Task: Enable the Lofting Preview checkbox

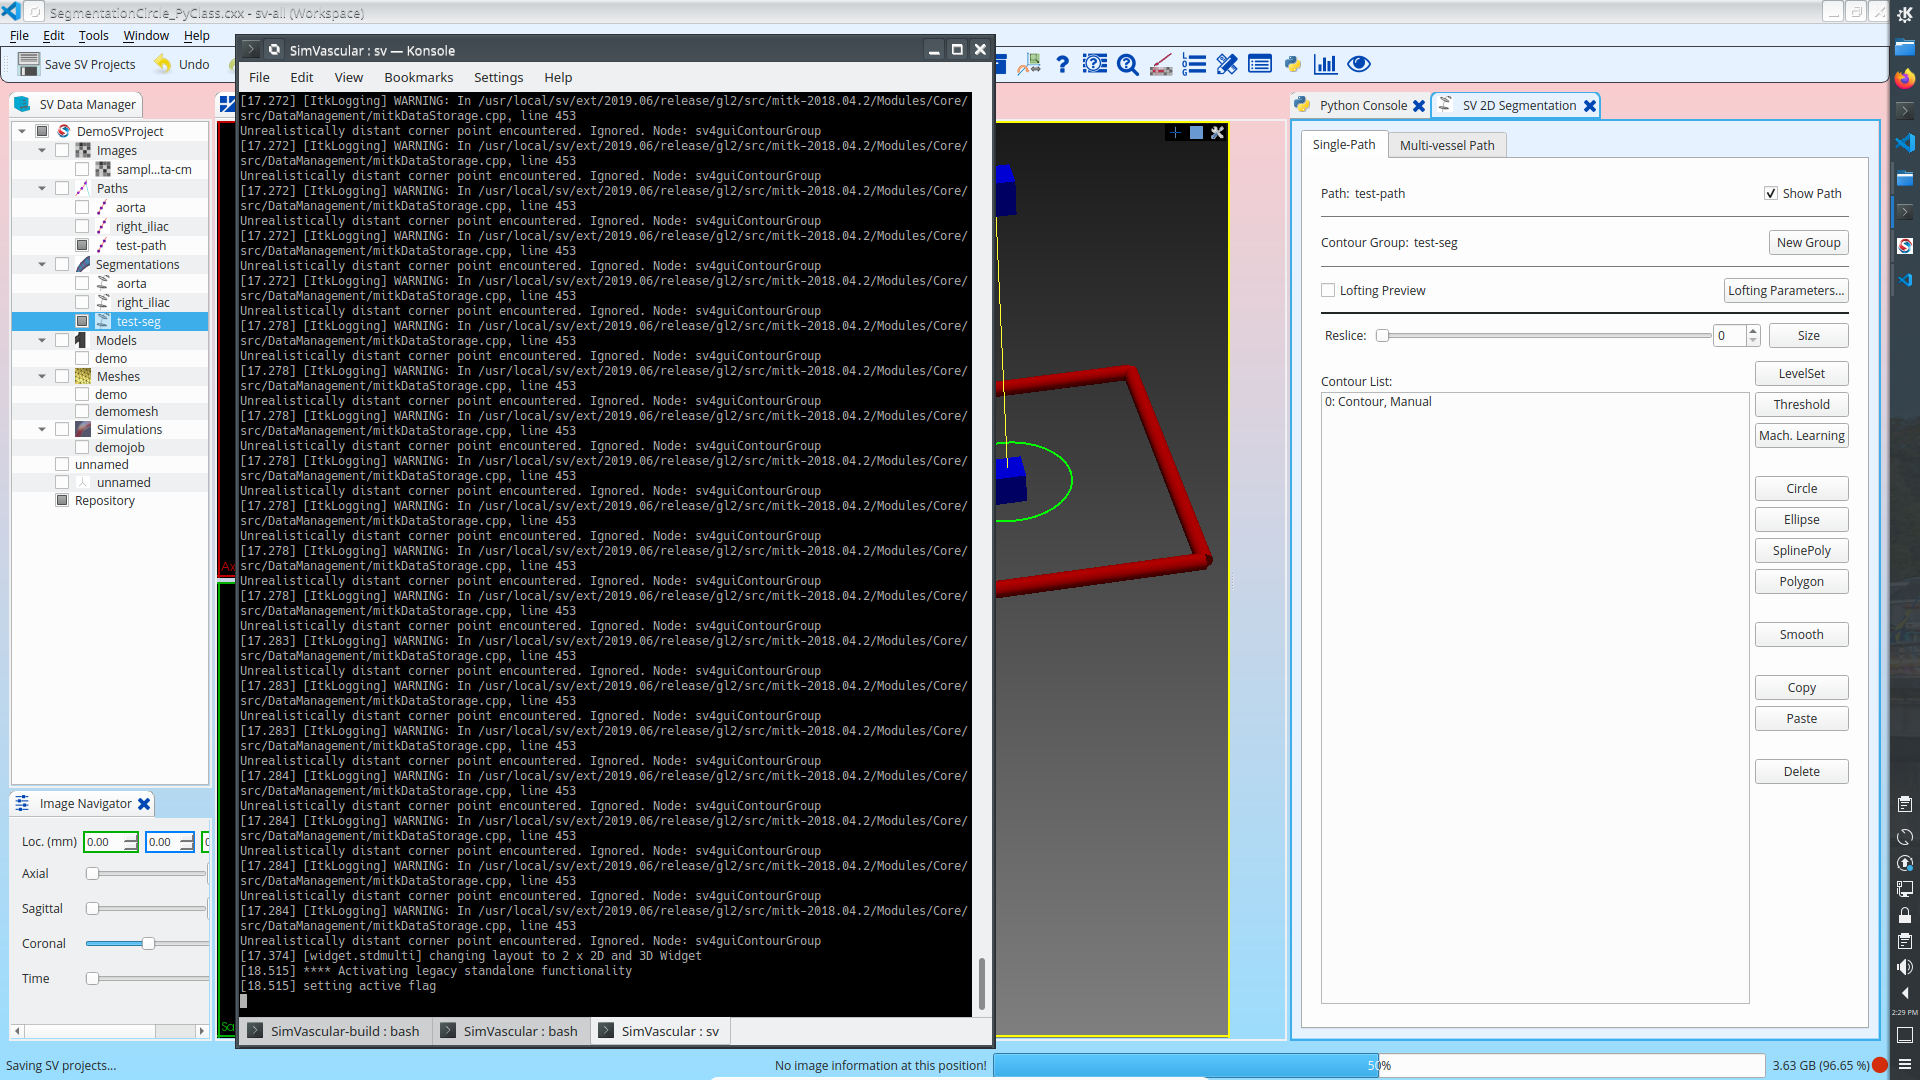Action: pyautogui.click(x=1328, y=289)
